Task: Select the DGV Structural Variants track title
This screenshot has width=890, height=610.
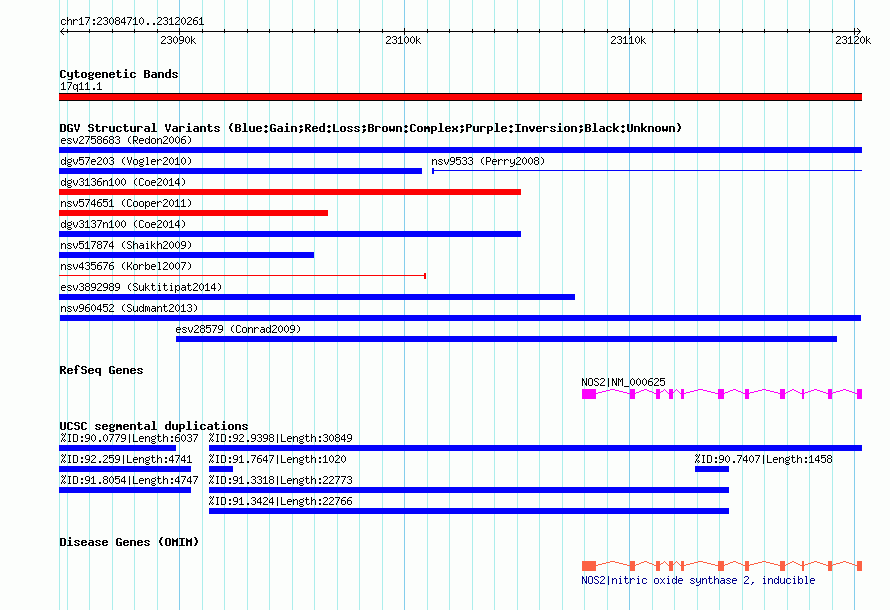Action: pyautogui.click(x=371, y=128)
